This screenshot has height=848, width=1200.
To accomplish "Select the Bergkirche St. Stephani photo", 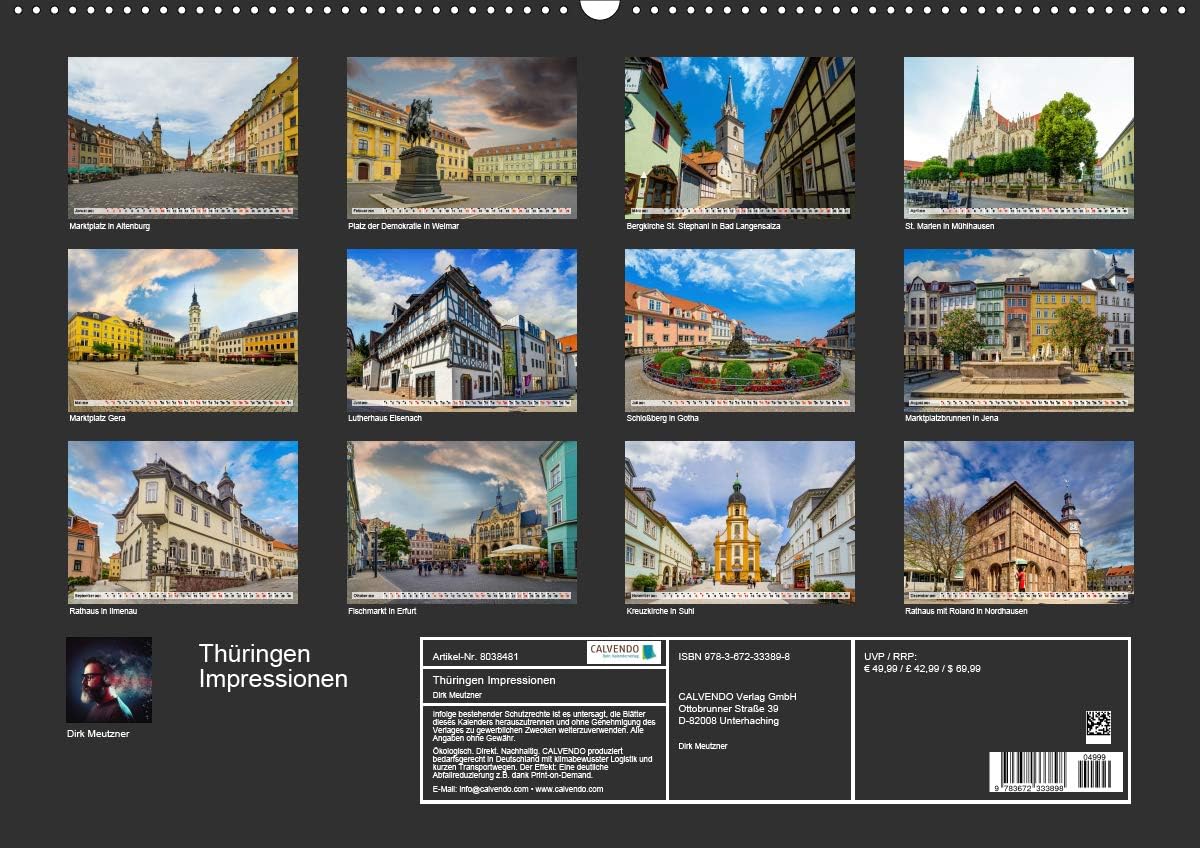I will pos(740,137).
